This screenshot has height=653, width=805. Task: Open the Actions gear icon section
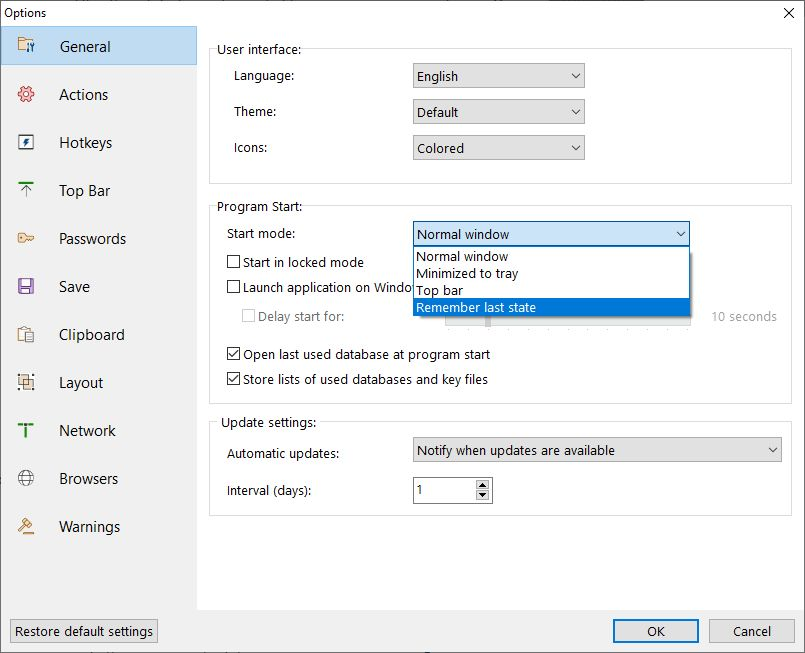pyautogui.click(x=26, y=94)
